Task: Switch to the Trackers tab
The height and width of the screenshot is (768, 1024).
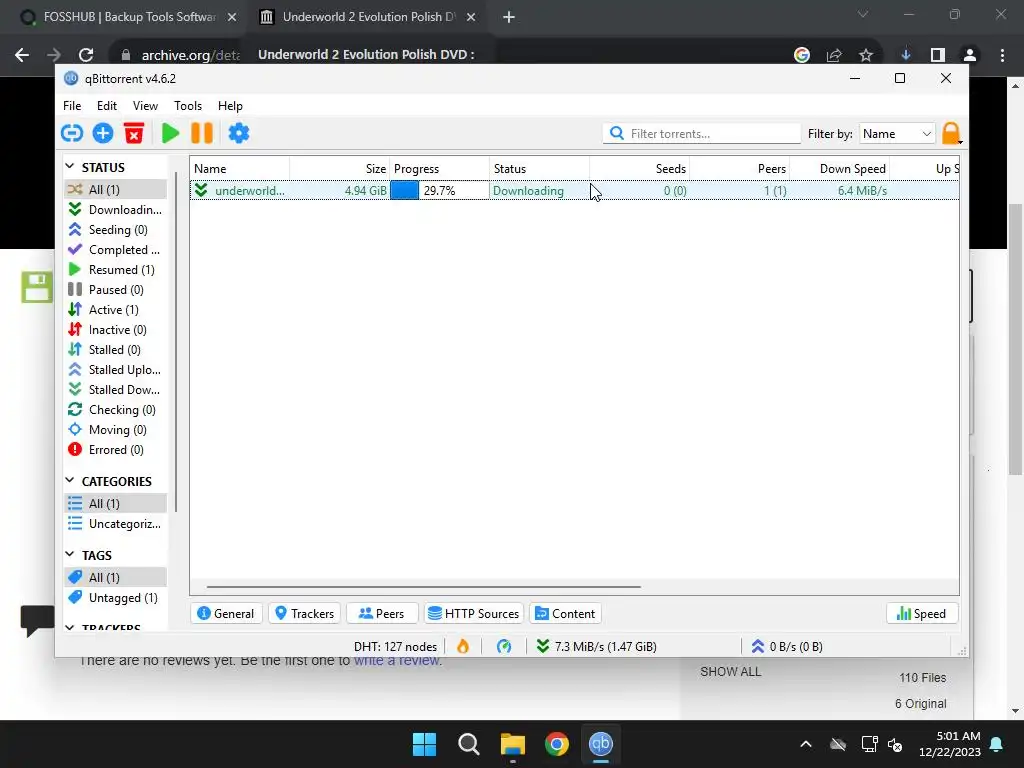Action: pos(304,614)
